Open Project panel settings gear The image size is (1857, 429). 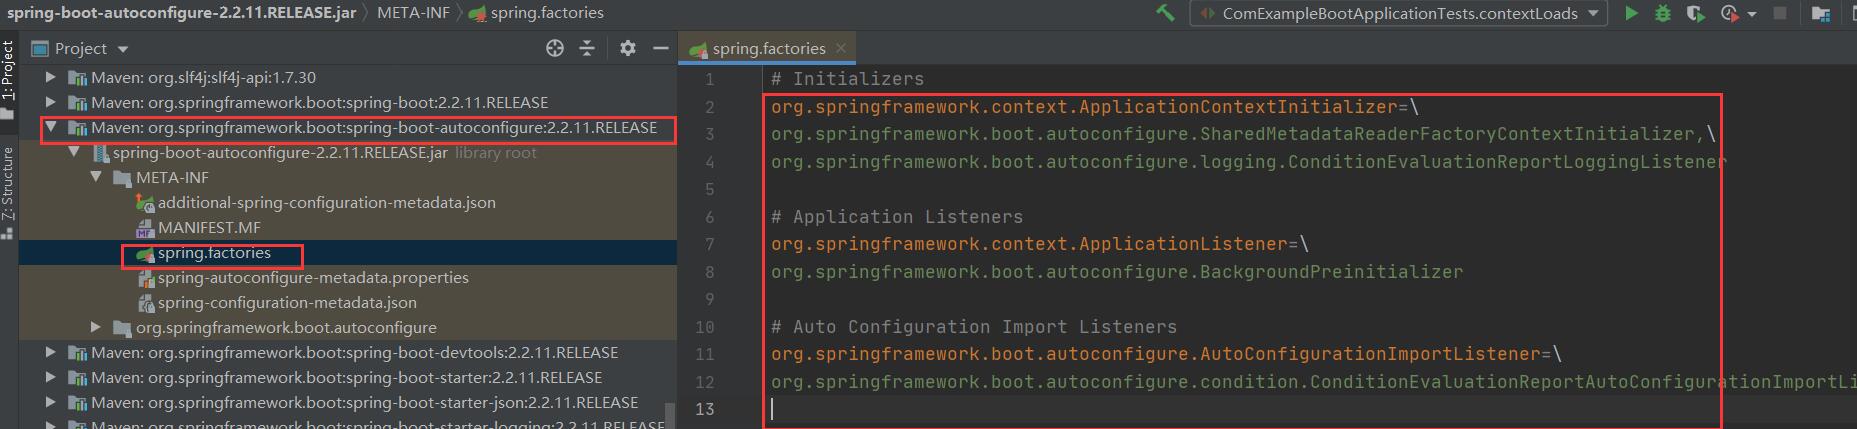(x=628, y=48)
